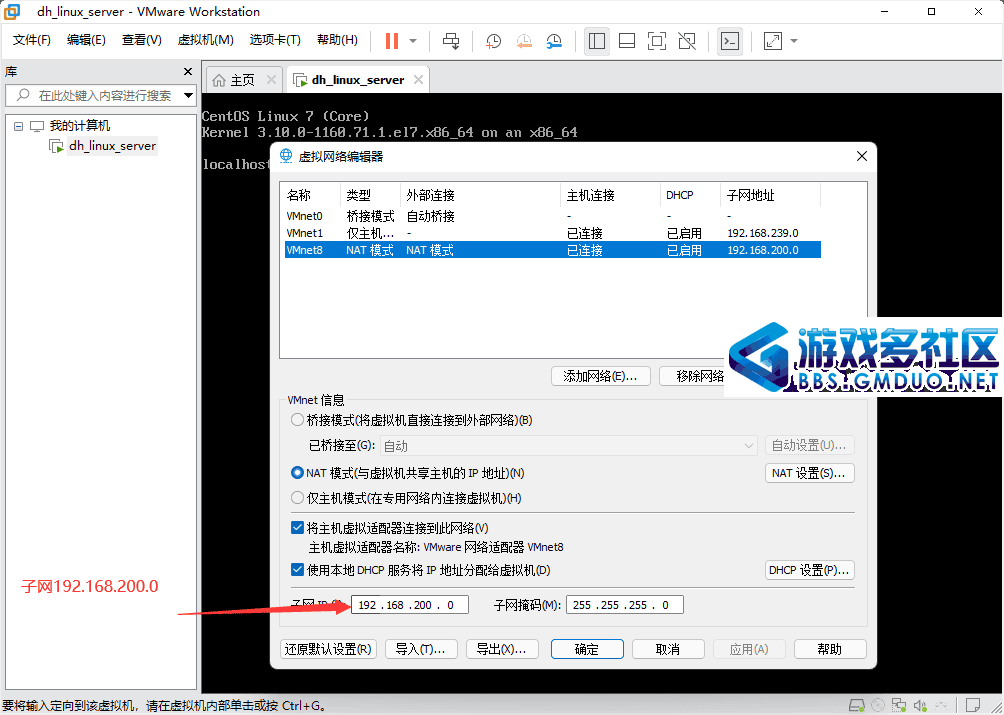The height and width of the screenshot is (715, 1004).
Task: Click the 帮助 button in the dialog
Action: coord(830,649)
